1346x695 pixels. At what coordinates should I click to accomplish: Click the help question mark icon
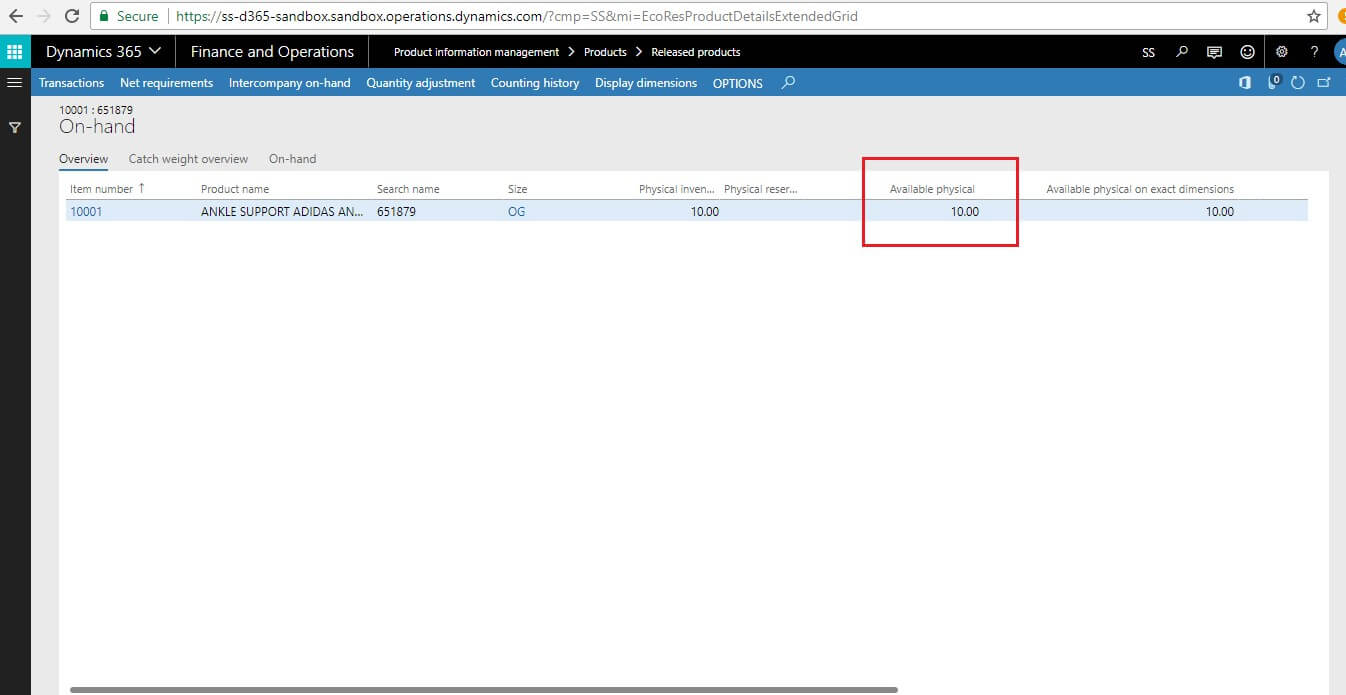click(1314, 52)
